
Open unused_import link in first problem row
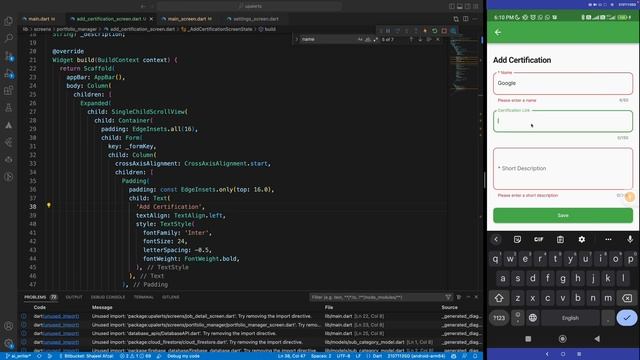[61, 316]
